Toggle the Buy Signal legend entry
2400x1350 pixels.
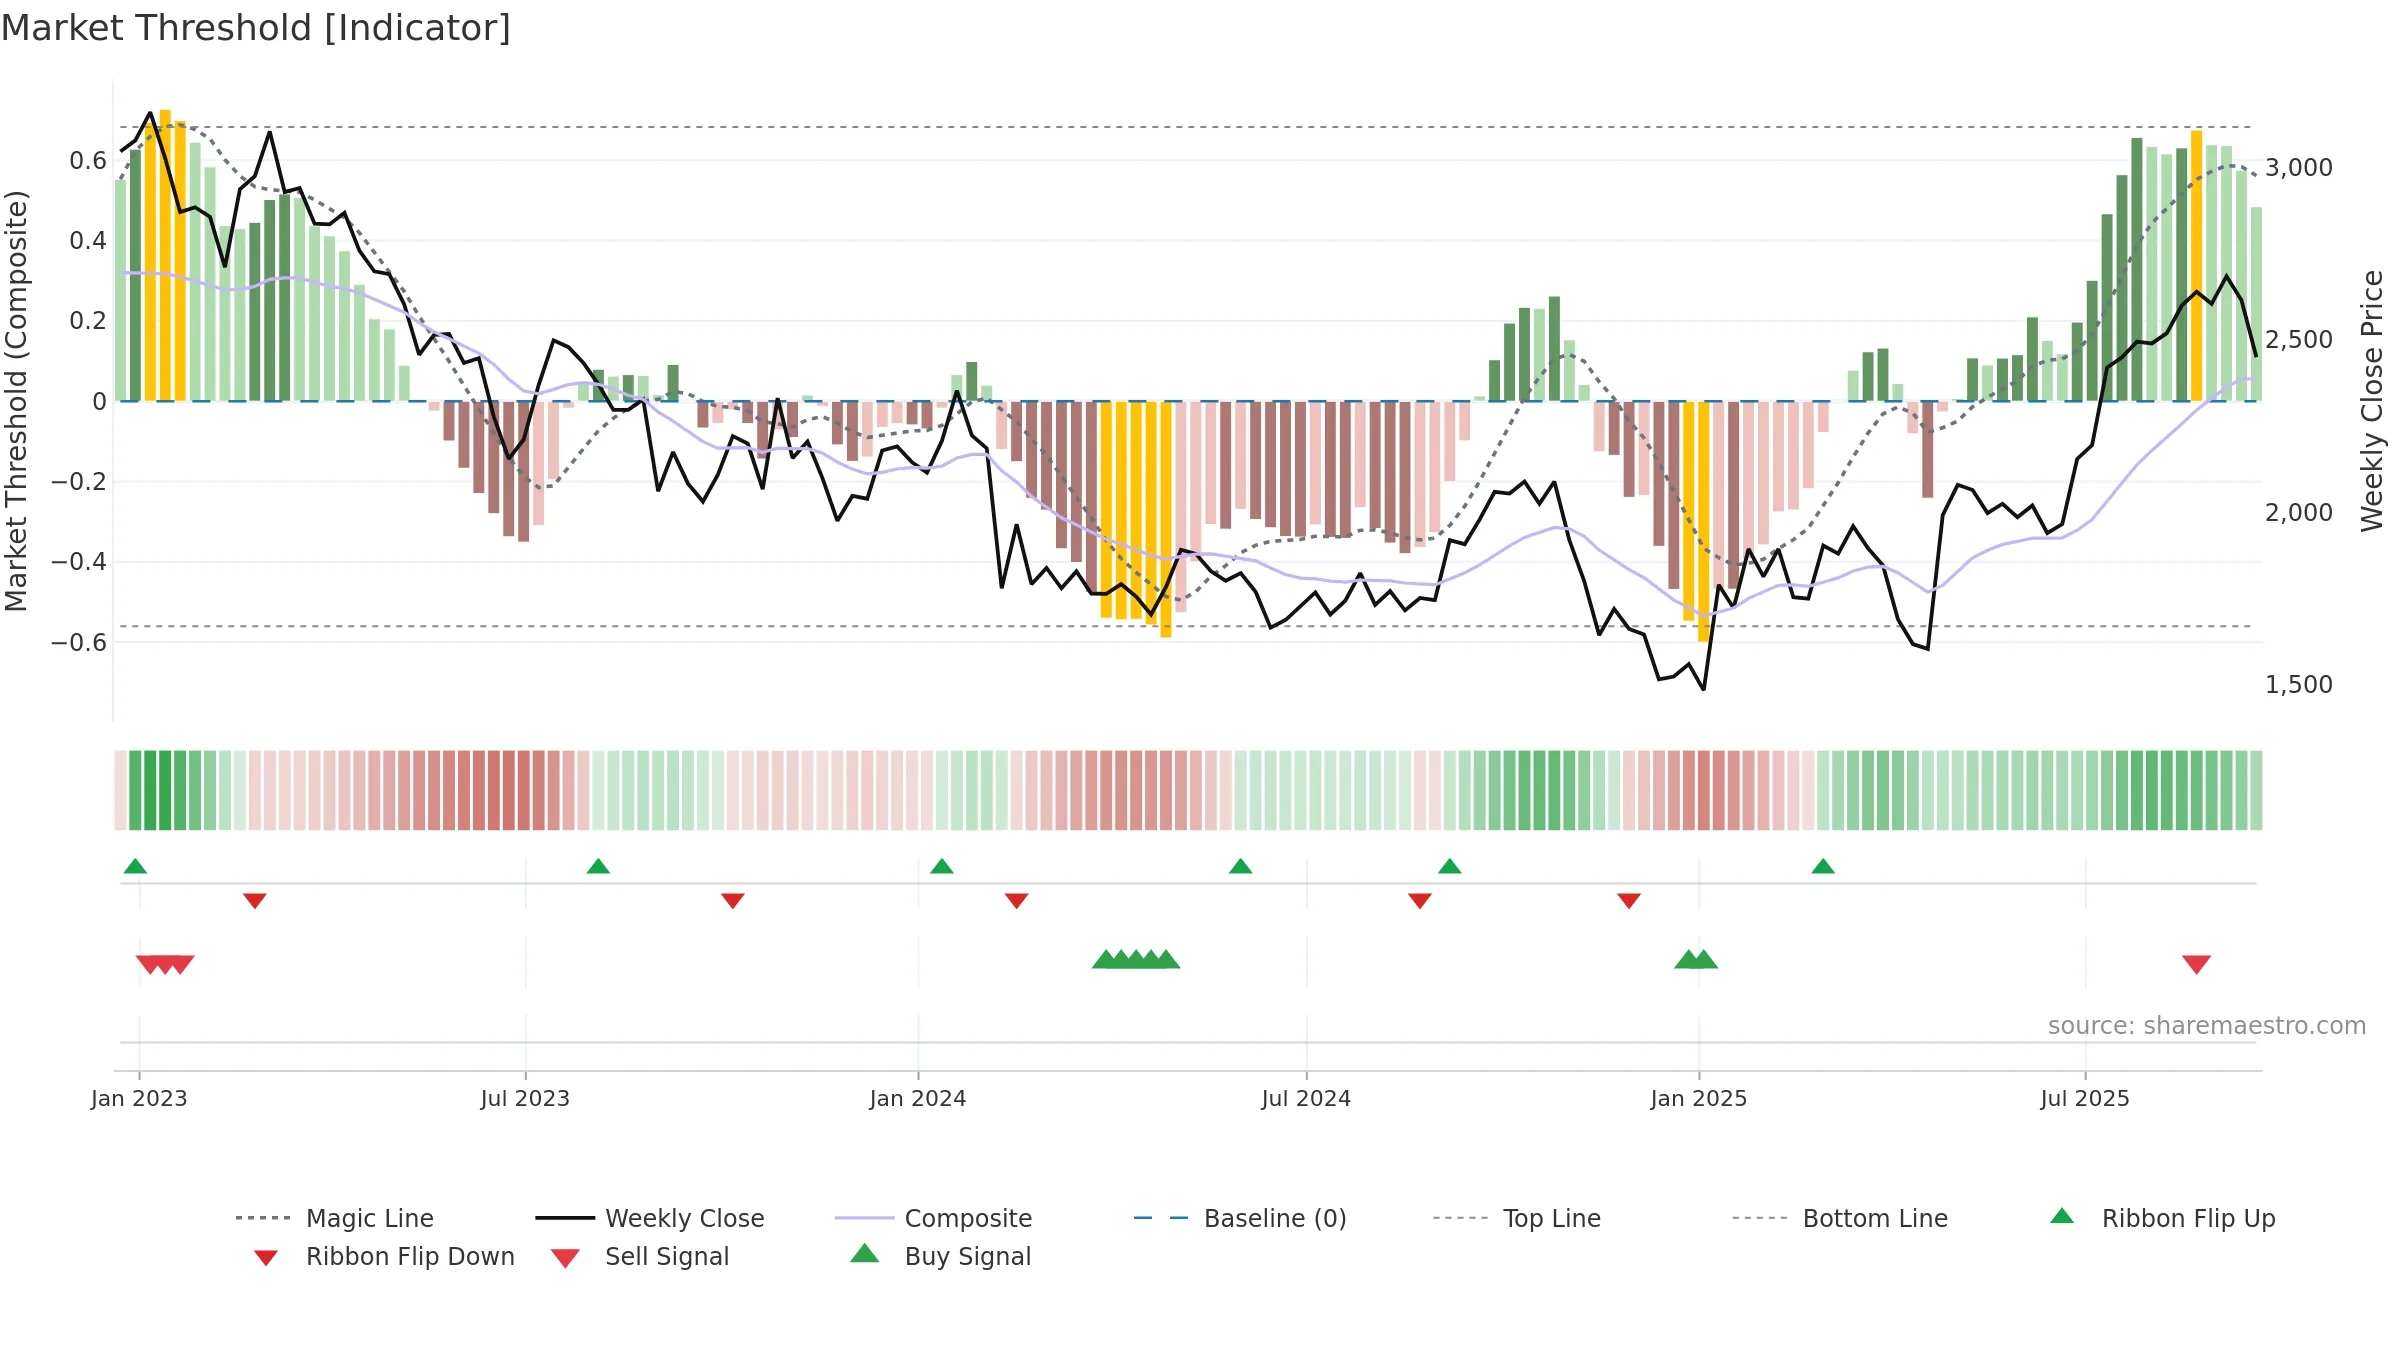pos(940,1256)
